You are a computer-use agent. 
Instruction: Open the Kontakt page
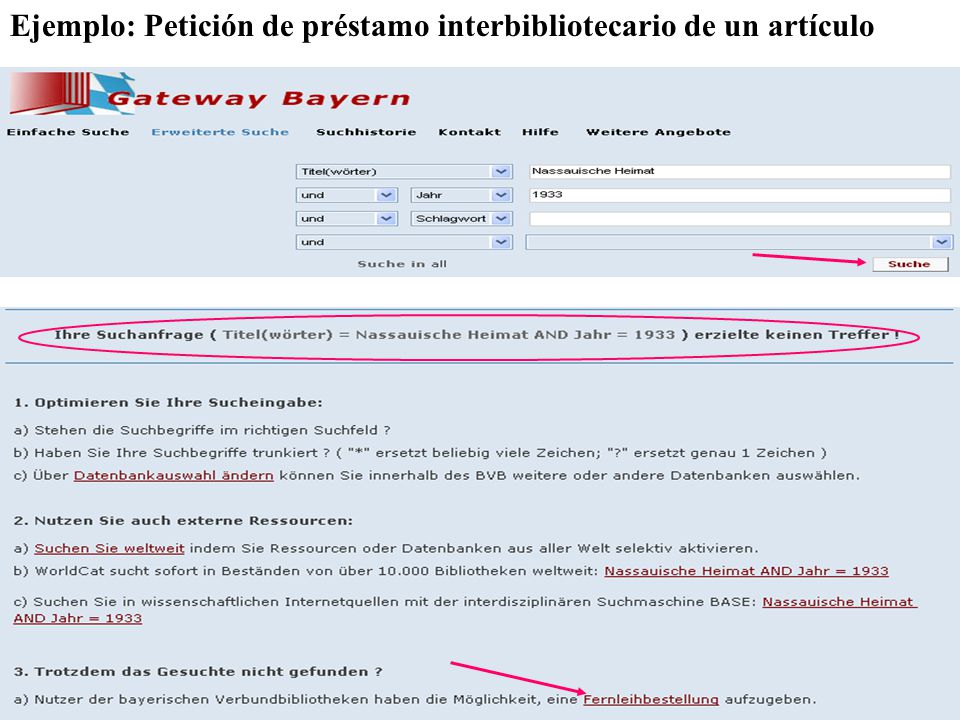(x=470, y=132)
